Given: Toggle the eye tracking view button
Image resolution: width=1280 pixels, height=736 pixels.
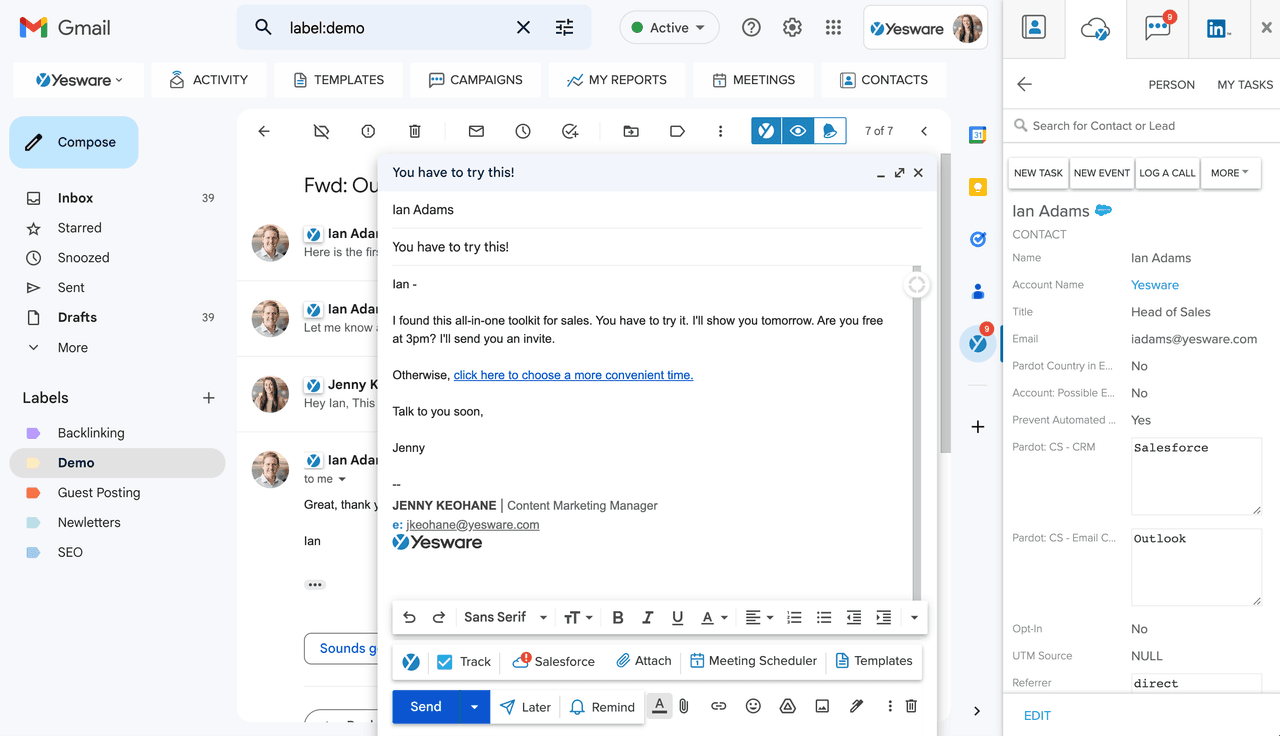Looking at the screenshot, I should [x=797, y=131].
